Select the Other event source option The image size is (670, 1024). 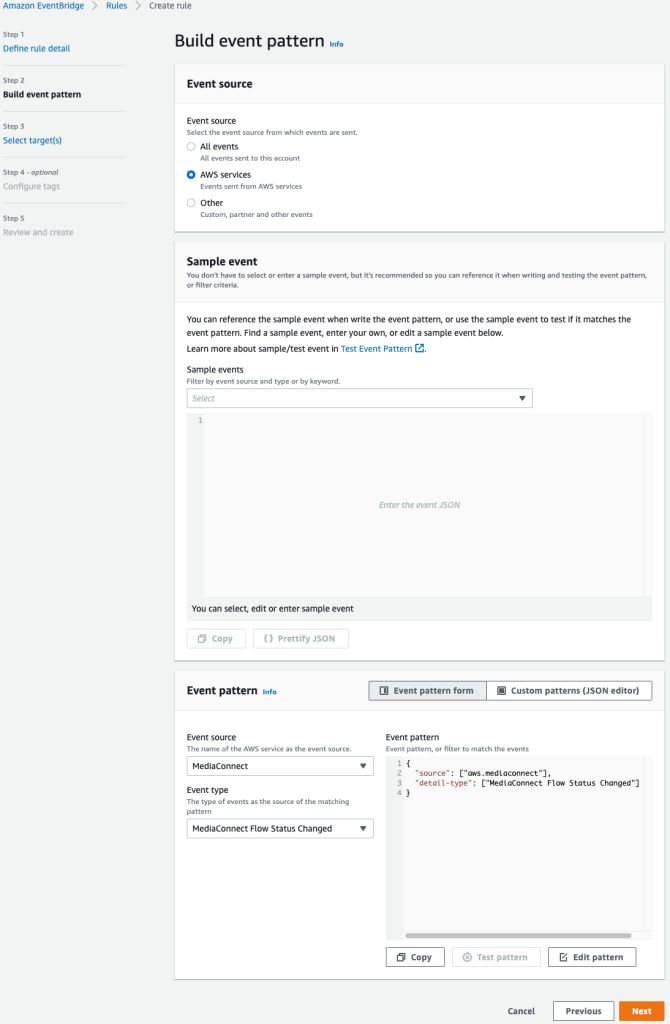point(190,203)
